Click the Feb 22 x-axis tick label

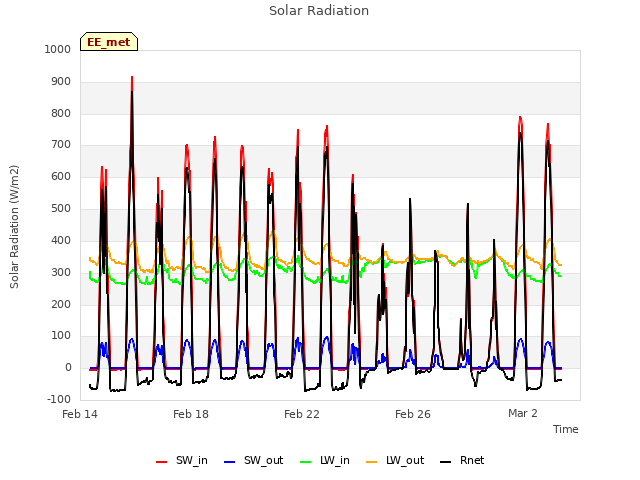pyautogui.click(x=302, y=414)
